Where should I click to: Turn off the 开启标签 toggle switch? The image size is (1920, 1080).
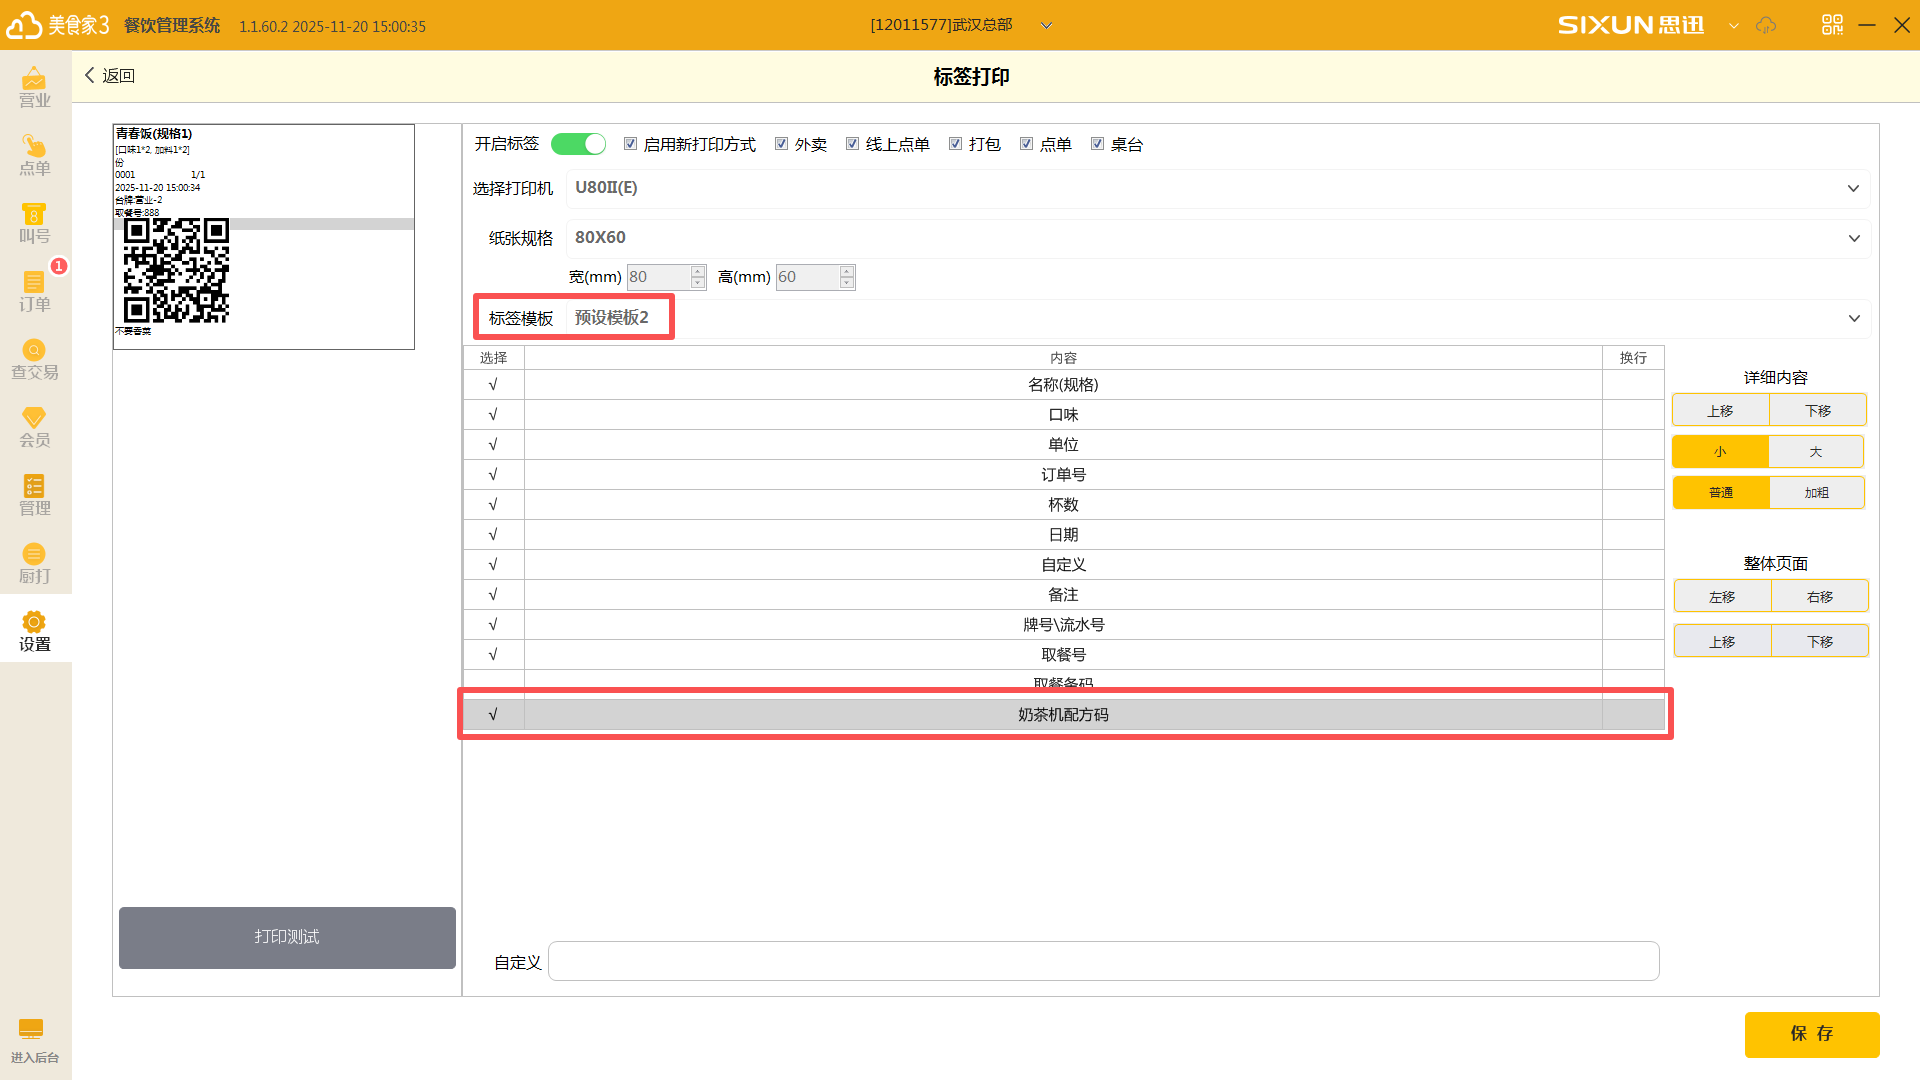pyautogui.click(x=578, y=144)
